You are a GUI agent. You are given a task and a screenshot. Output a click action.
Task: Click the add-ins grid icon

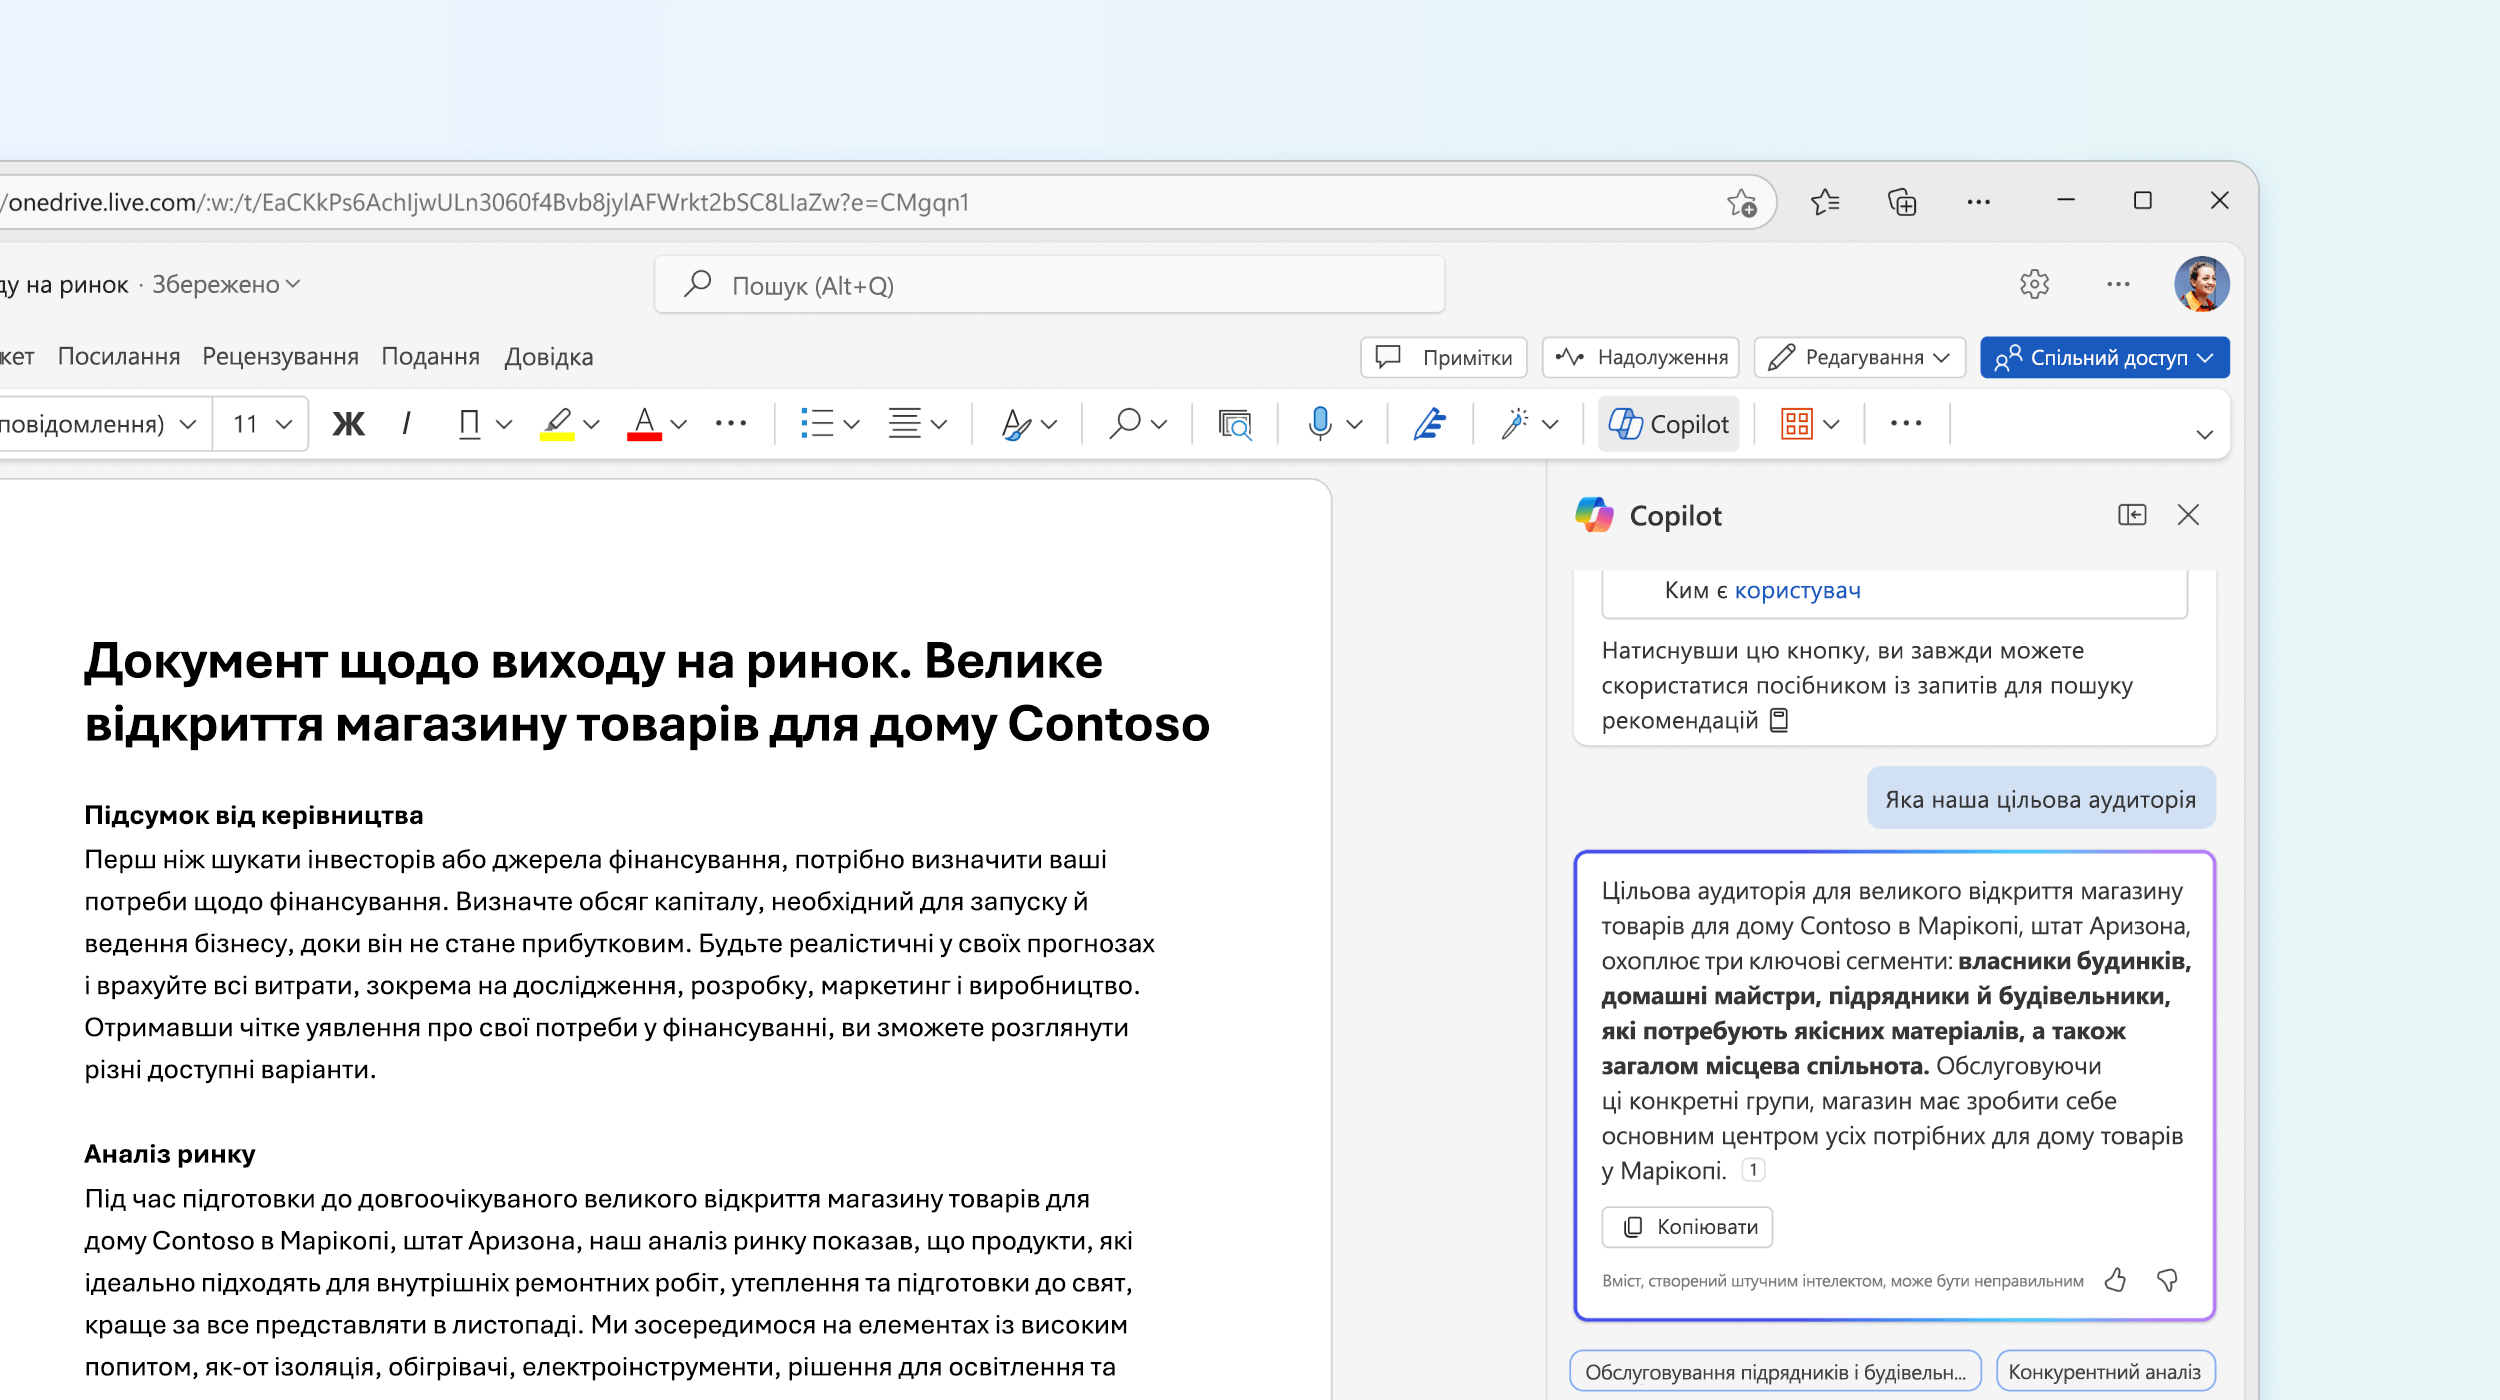click(1796, 424)
